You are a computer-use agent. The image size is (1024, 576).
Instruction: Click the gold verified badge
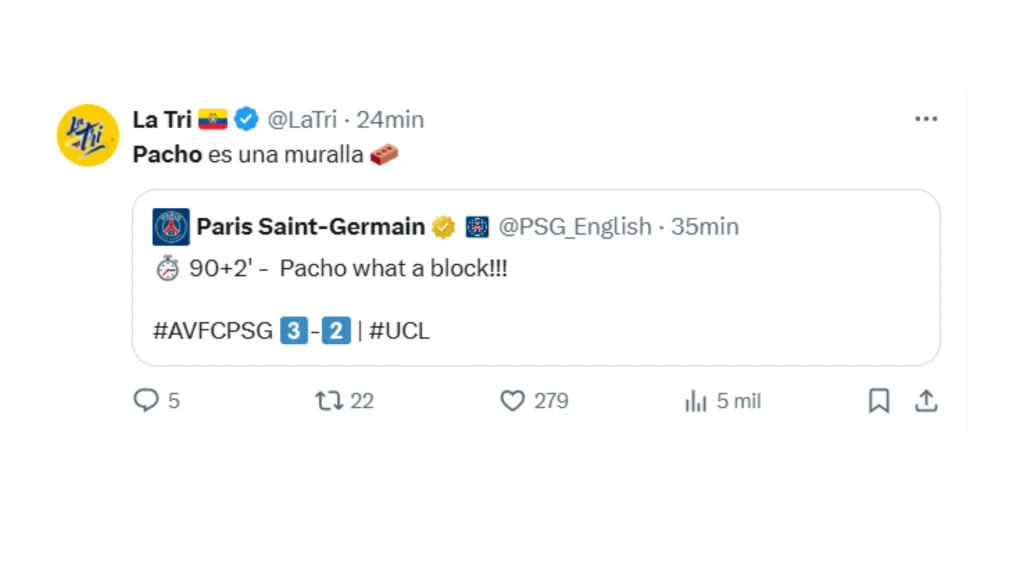(x=443, y=228)
